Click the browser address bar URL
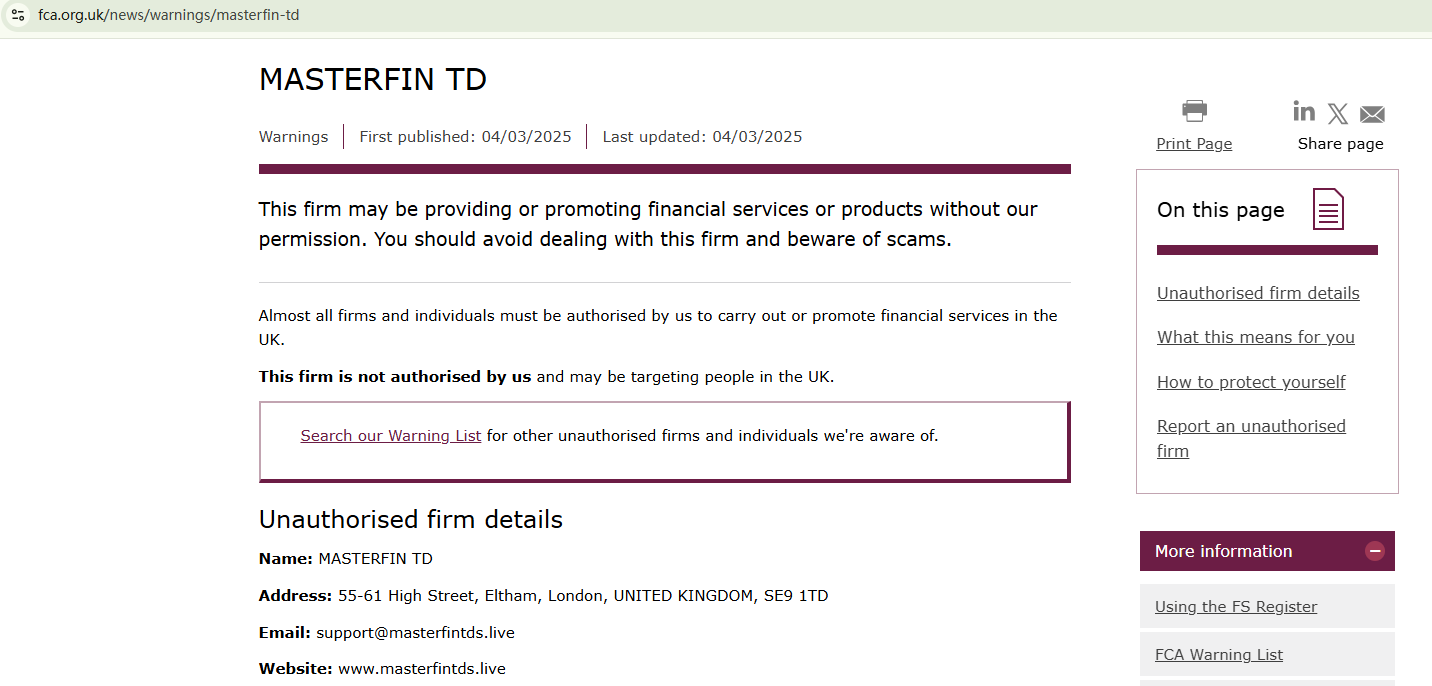Screen dimensions: 1432x686 point(169,15)
